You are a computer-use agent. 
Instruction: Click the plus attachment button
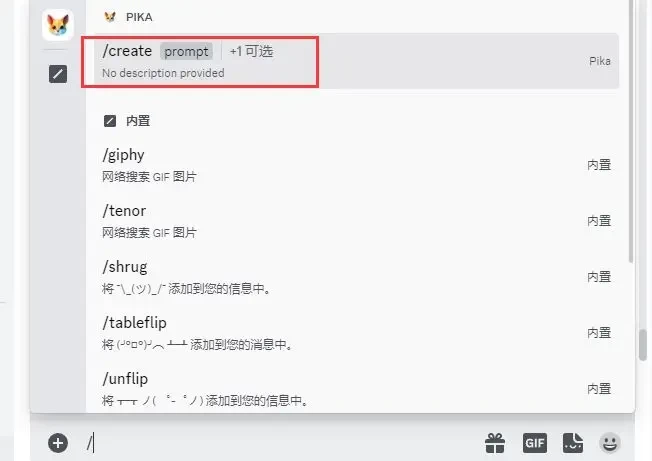pyautogui.click(x=58, y=443)
